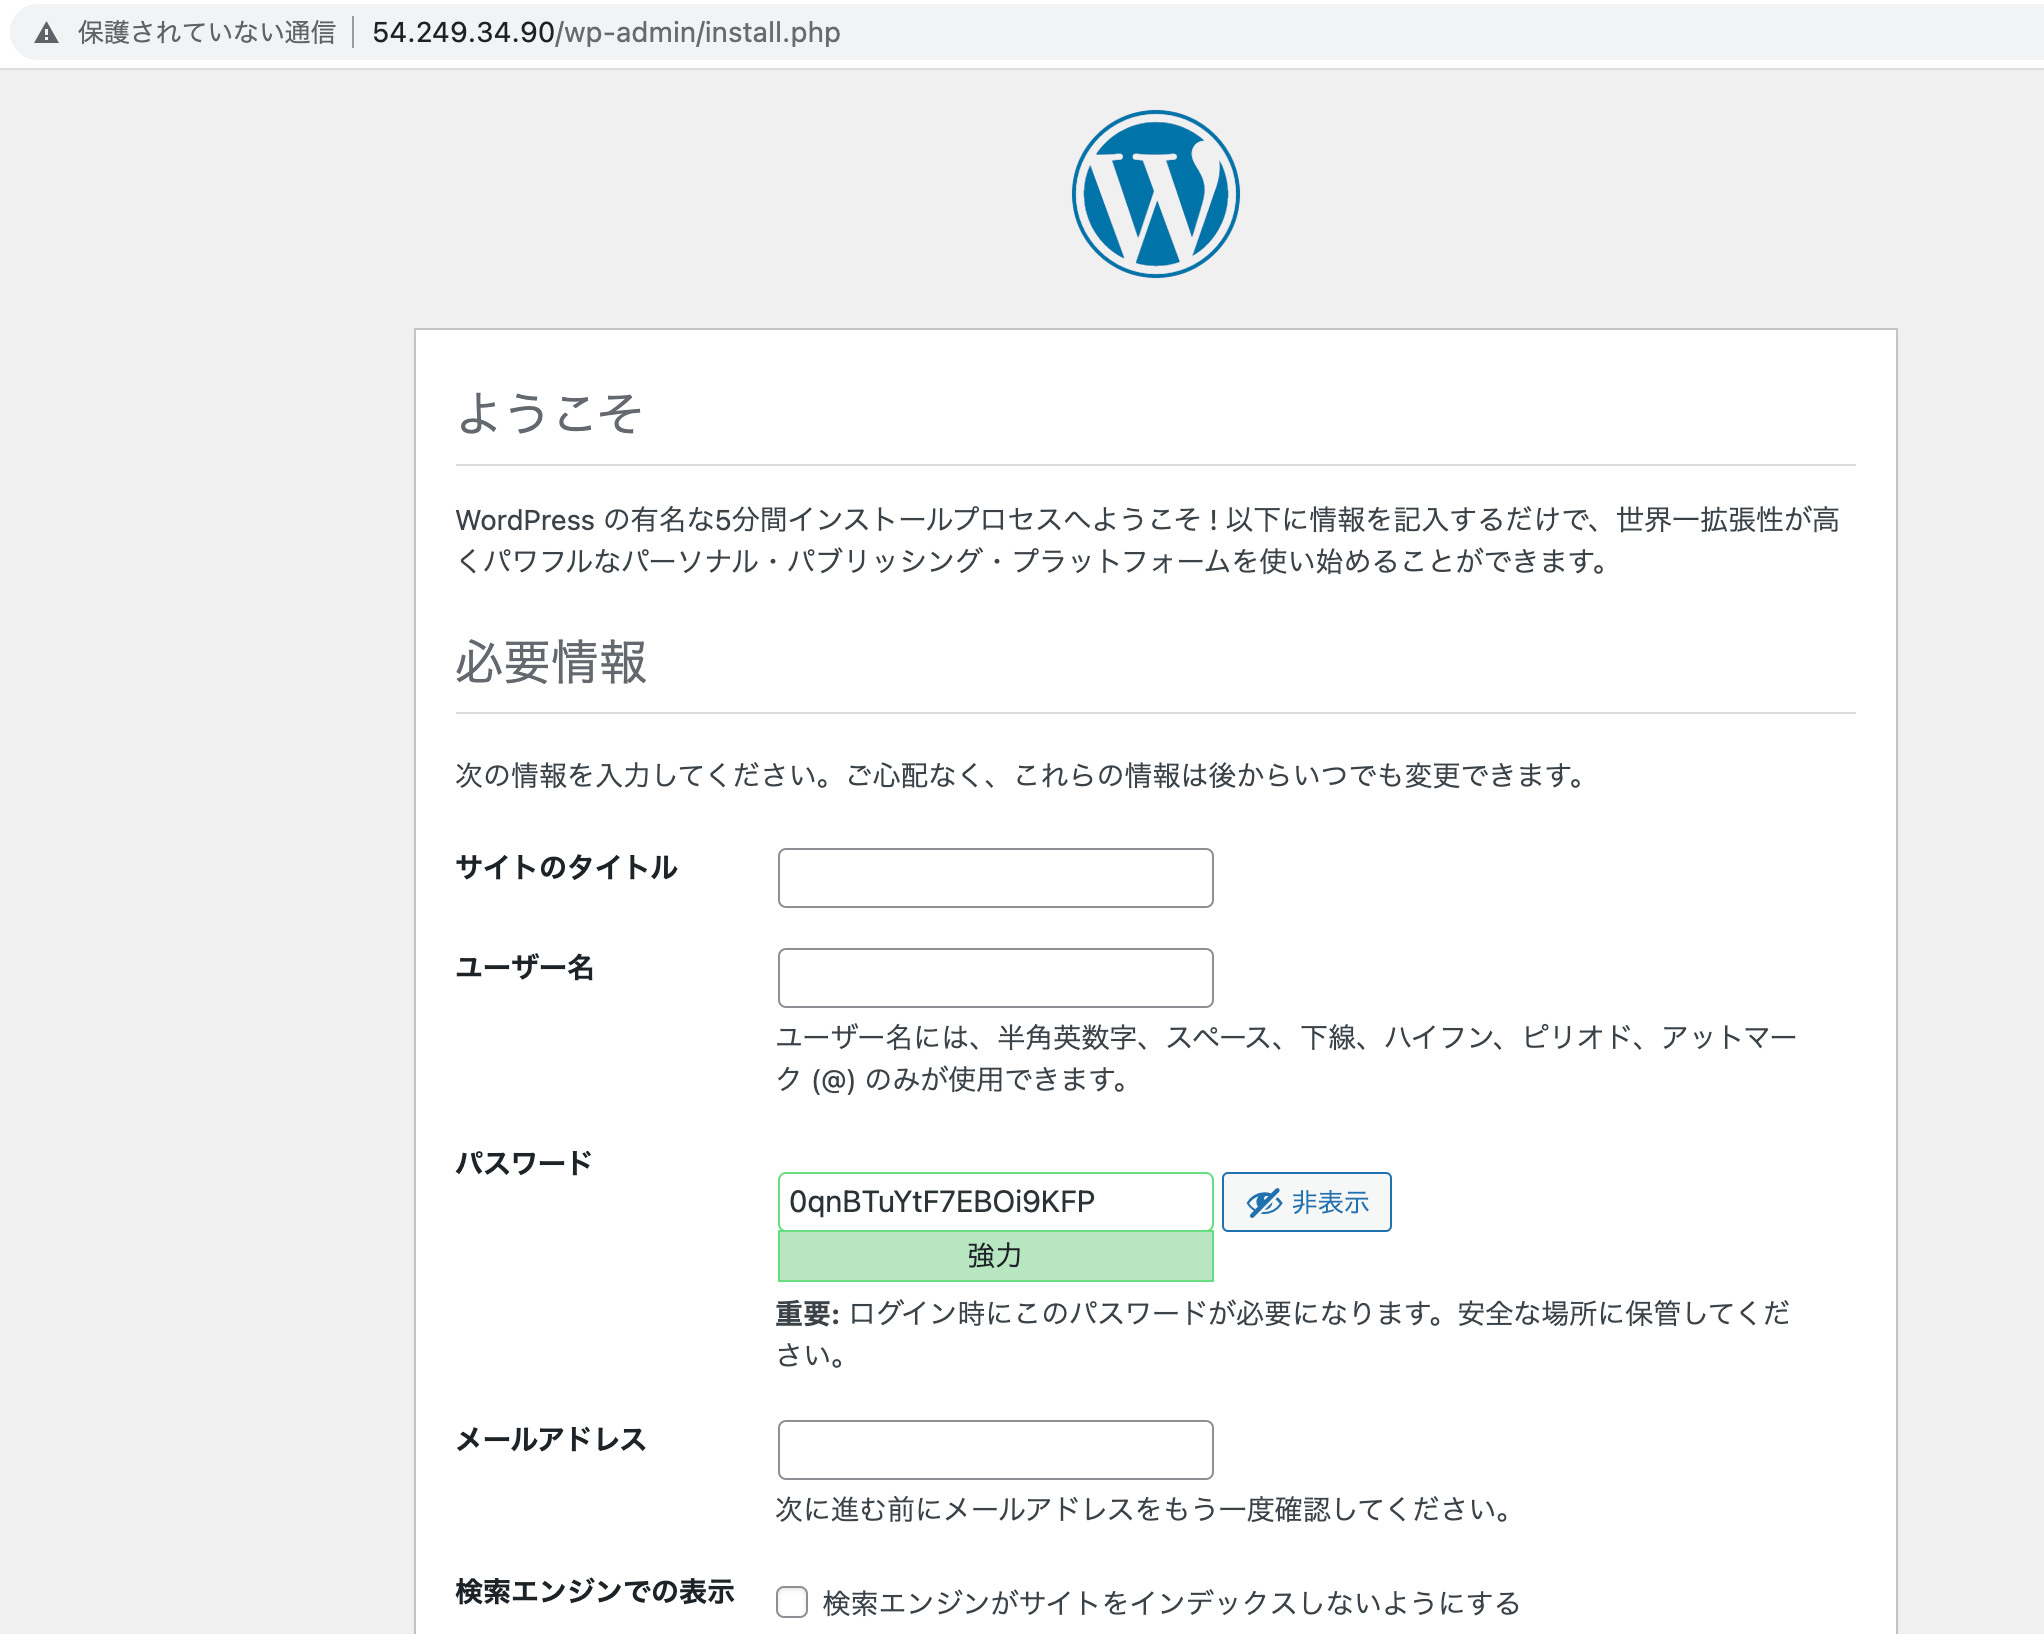
Task: Click the WordPress logo
Action: 1155,194
